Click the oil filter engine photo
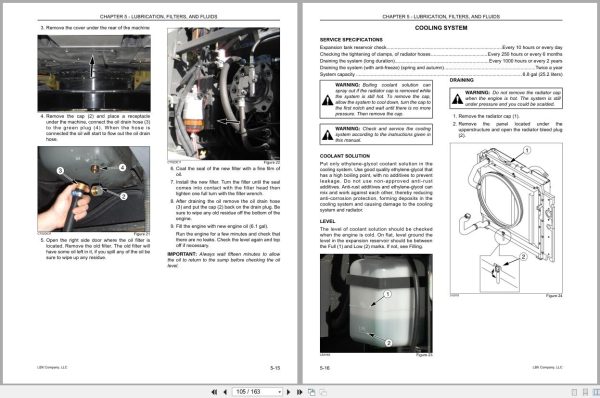600x398 pixels. point(223,94)
